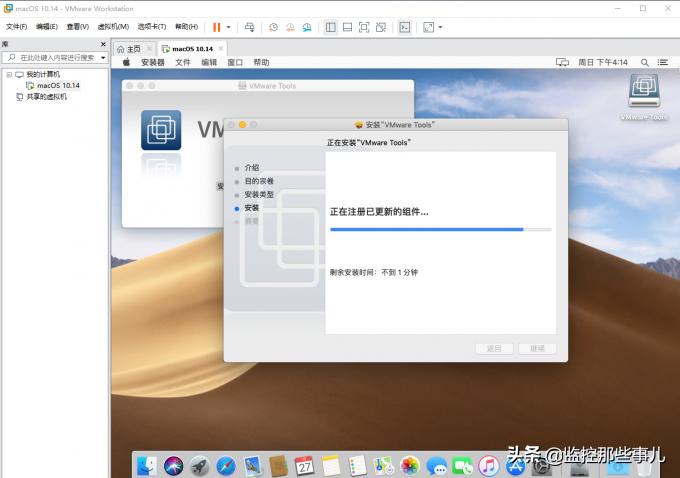Open Messages from the Dock
The image size is (680, 478).
tap(436, 467)
